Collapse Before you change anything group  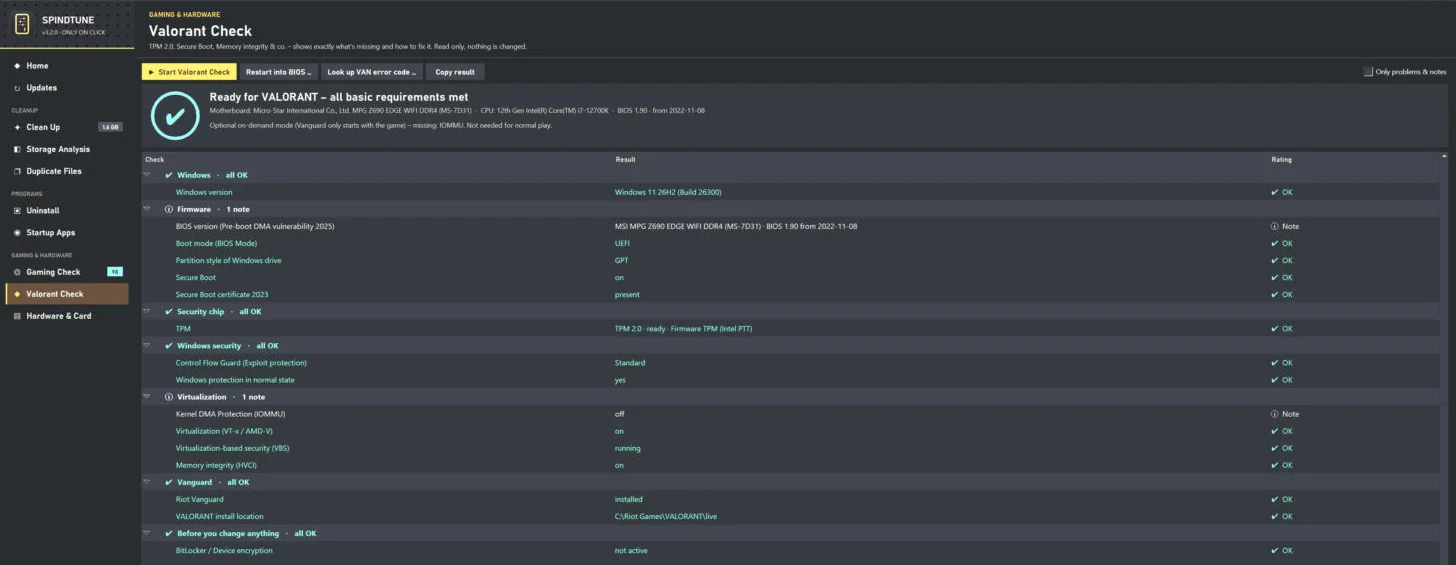click(x=147, y=533)
